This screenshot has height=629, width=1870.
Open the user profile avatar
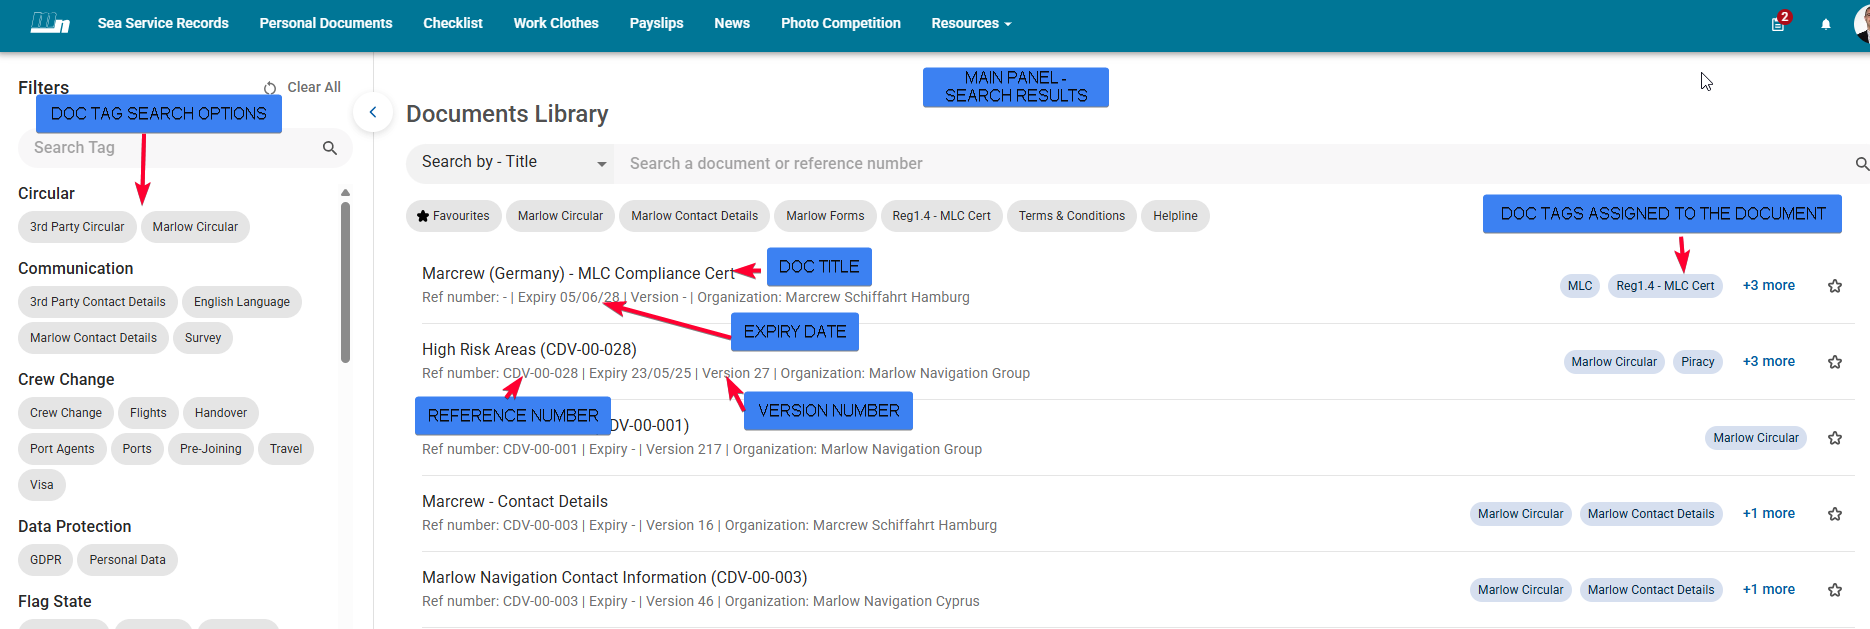click(1862, 23)
